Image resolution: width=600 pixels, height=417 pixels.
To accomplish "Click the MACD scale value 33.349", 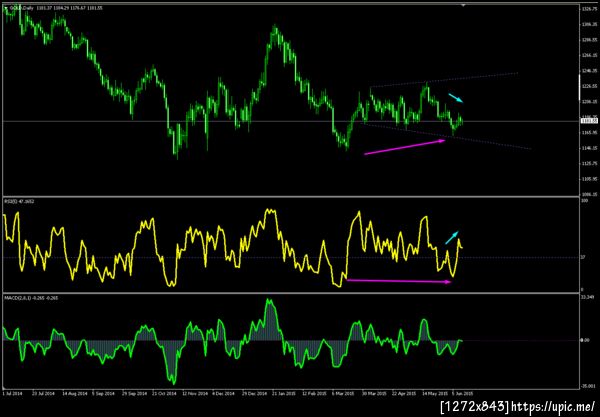I will (x=587, y=297).
